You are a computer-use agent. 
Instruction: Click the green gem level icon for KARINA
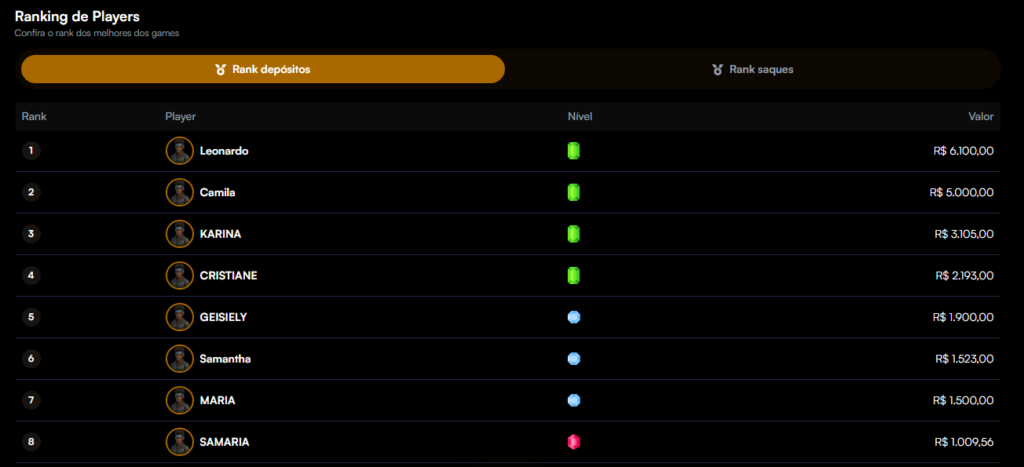[573, 234]
